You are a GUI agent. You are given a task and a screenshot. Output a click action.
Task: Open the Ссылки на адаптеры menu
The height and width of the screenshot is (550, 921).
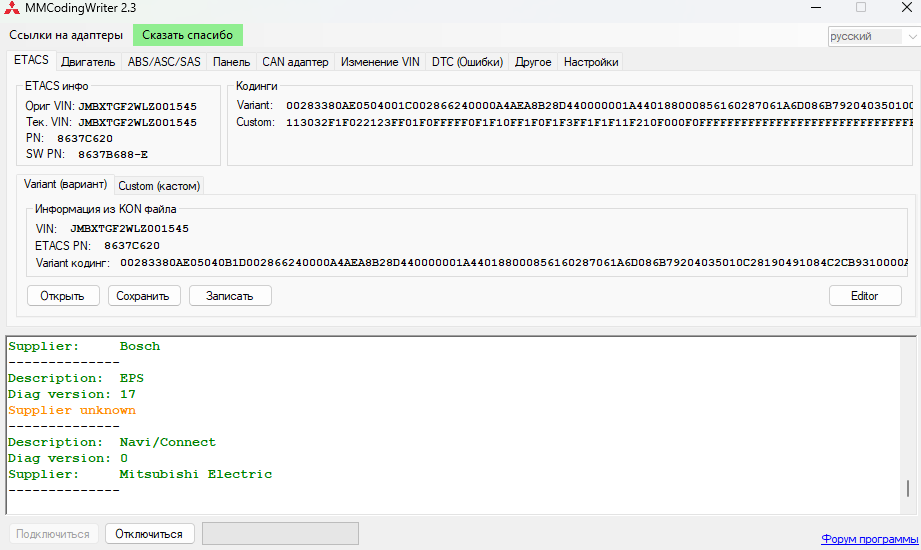[x=66, y=35]
